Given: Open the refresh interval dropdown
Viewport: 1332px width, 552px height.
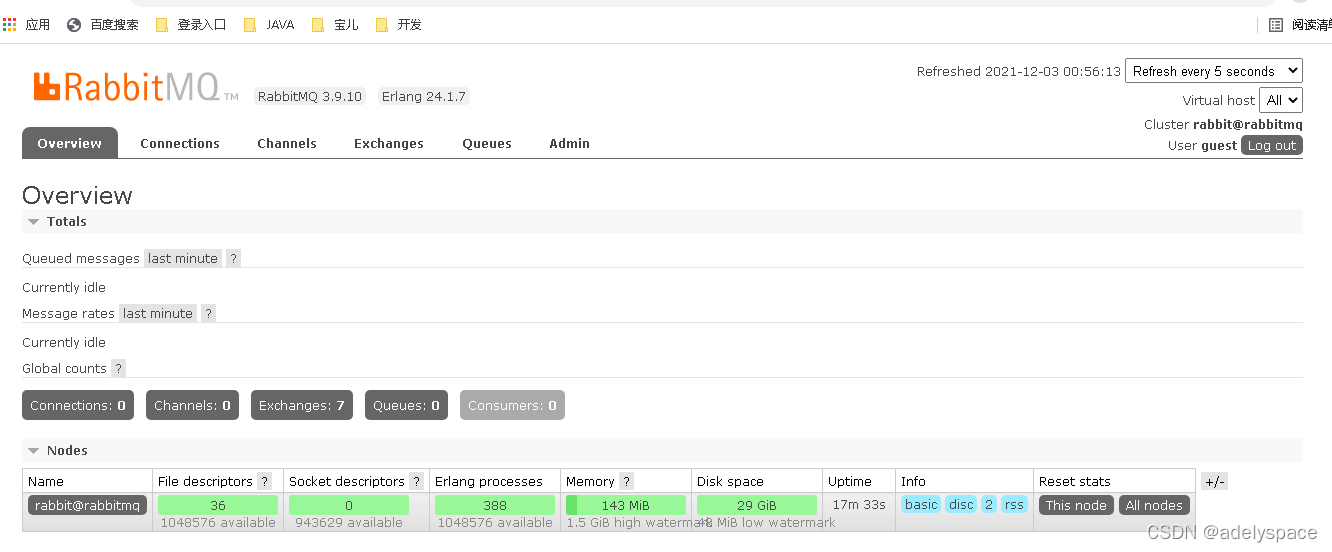Looking at the screenshot, I should (1214, 71).
